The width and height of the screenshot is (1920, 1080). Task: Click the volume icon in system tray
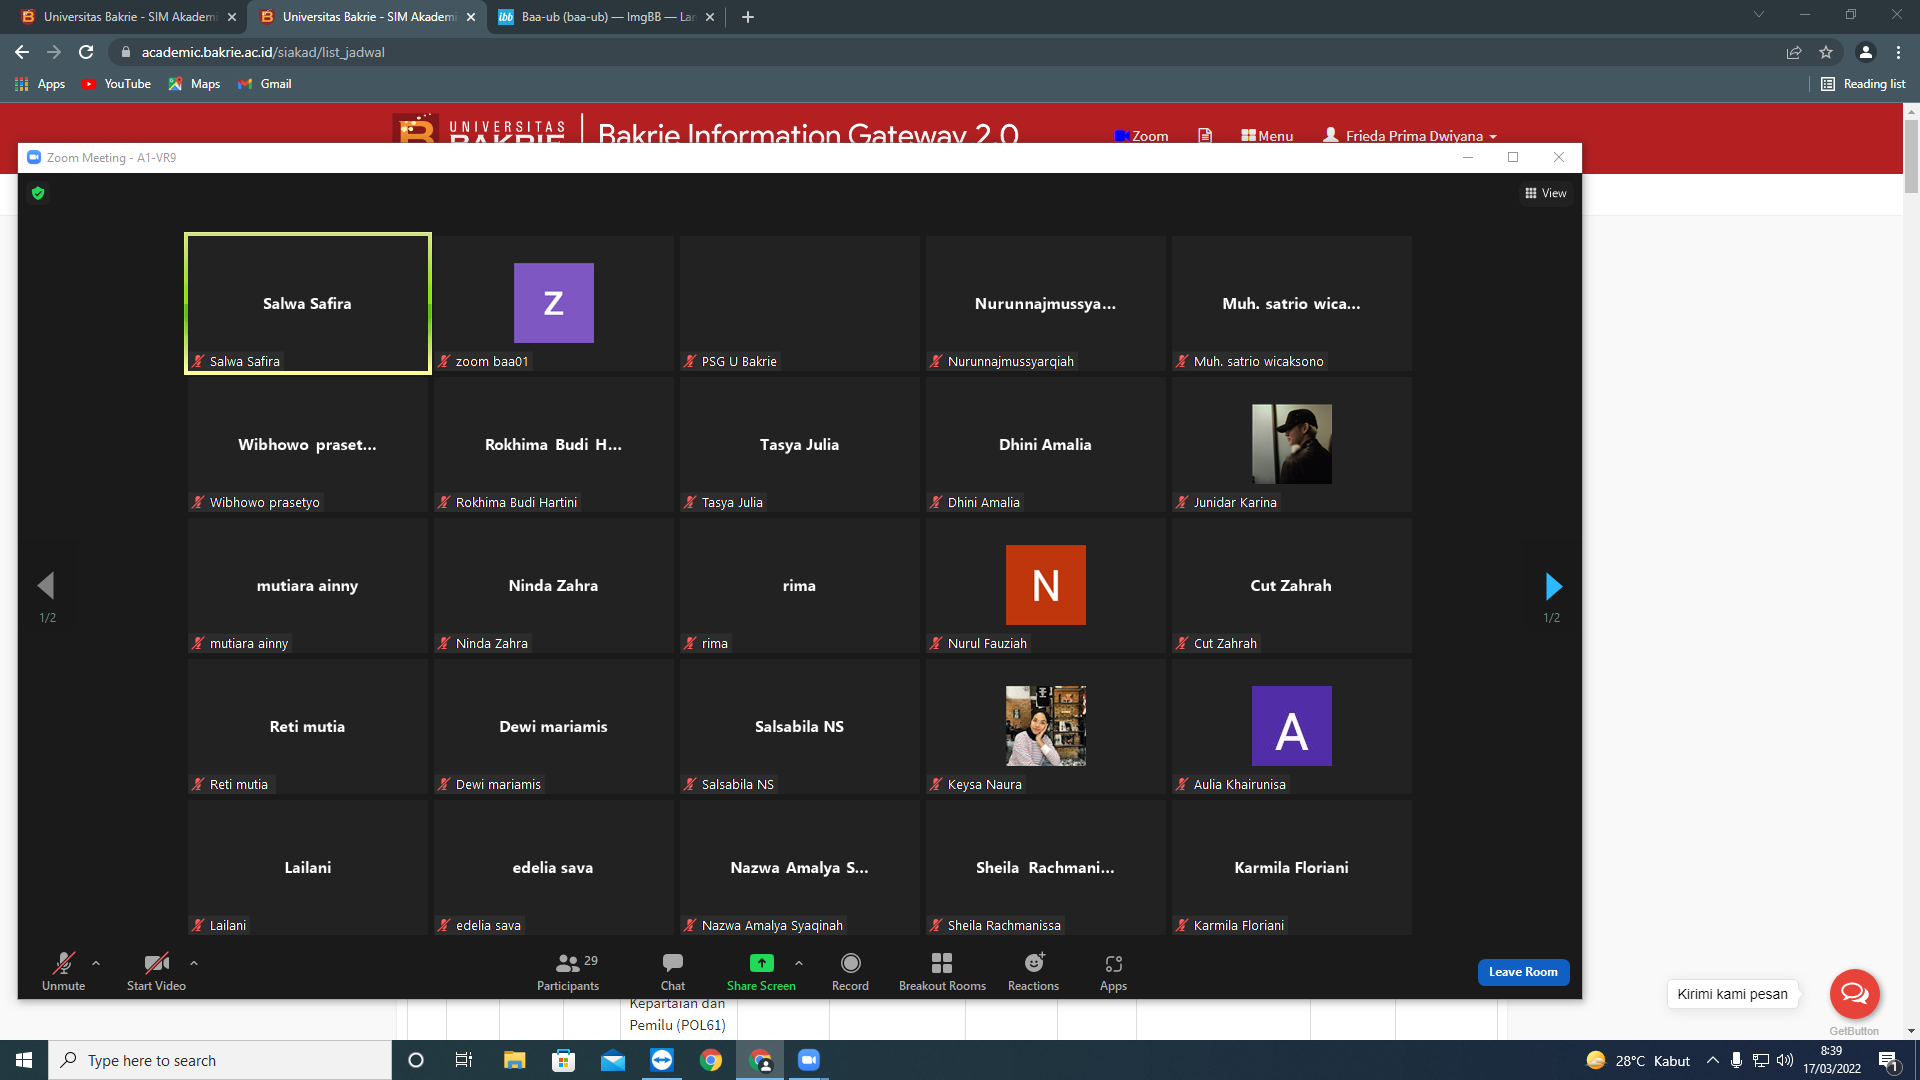tap(1785, 1060)
